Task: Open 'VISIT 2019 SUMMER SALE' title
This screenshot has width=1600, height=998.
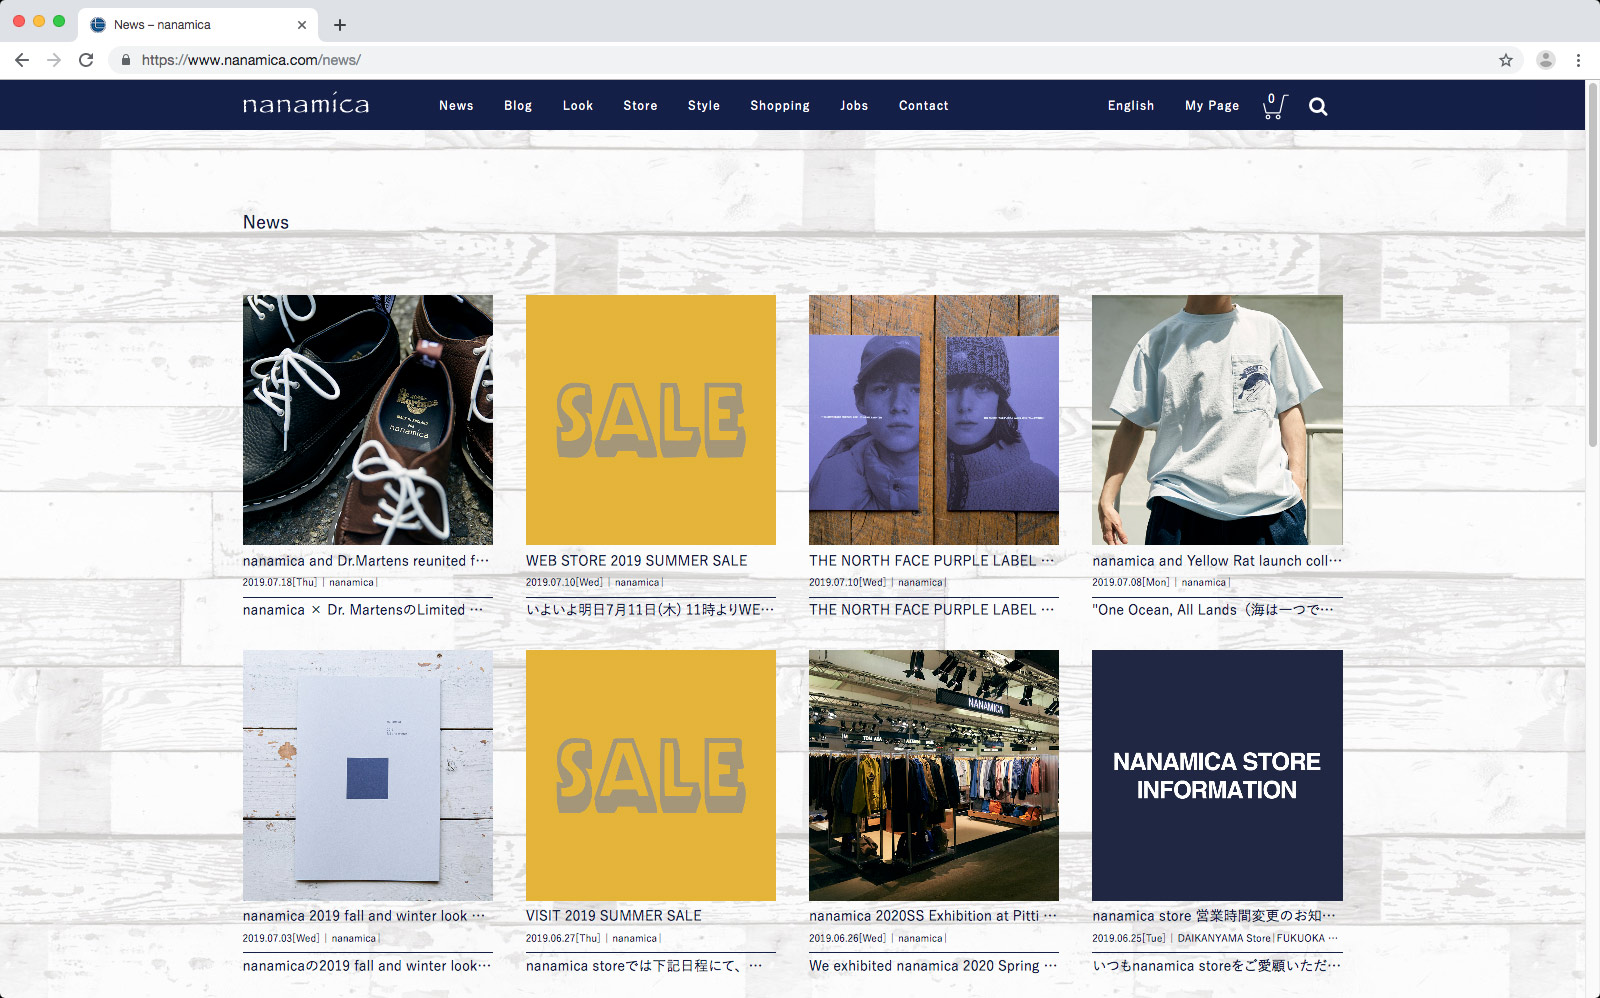Action: pyautogui.click(x=614, y=916)
